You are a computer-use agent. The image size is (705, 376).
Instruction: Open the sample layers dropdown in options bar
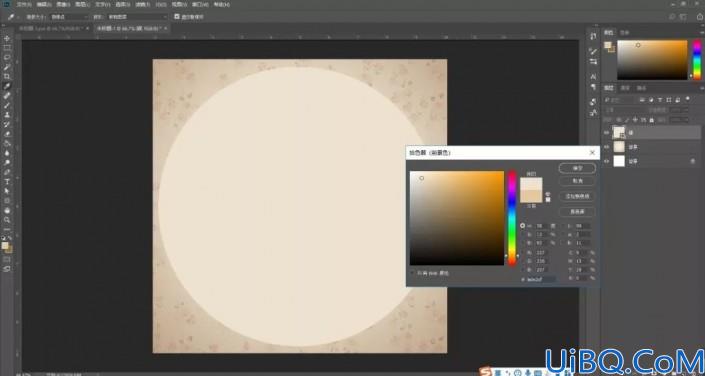pyautogui.click(x=137, y=17)
